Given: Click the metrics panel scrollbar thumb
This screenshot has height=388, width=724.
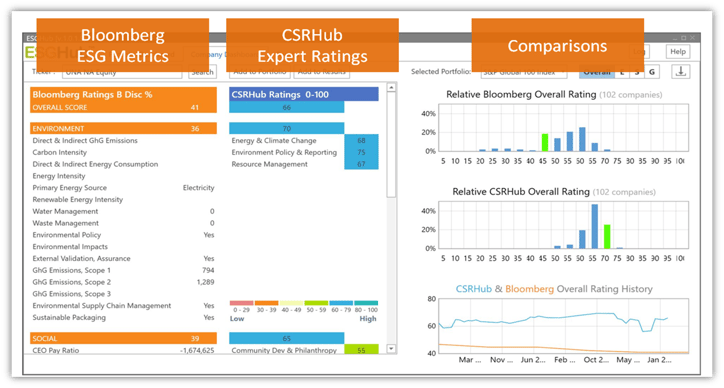Looking at the screenshot, I should pos(391,145).
